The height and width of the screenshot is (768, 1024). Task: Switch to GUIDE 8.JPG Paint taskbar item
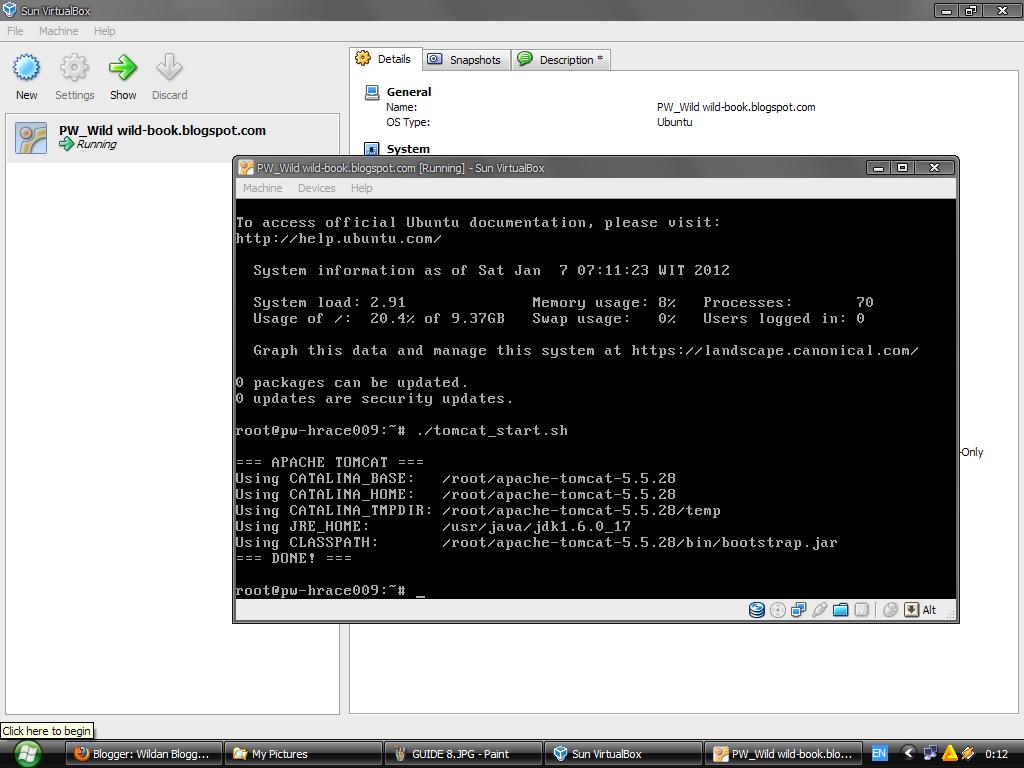click(x=464, y=754)
